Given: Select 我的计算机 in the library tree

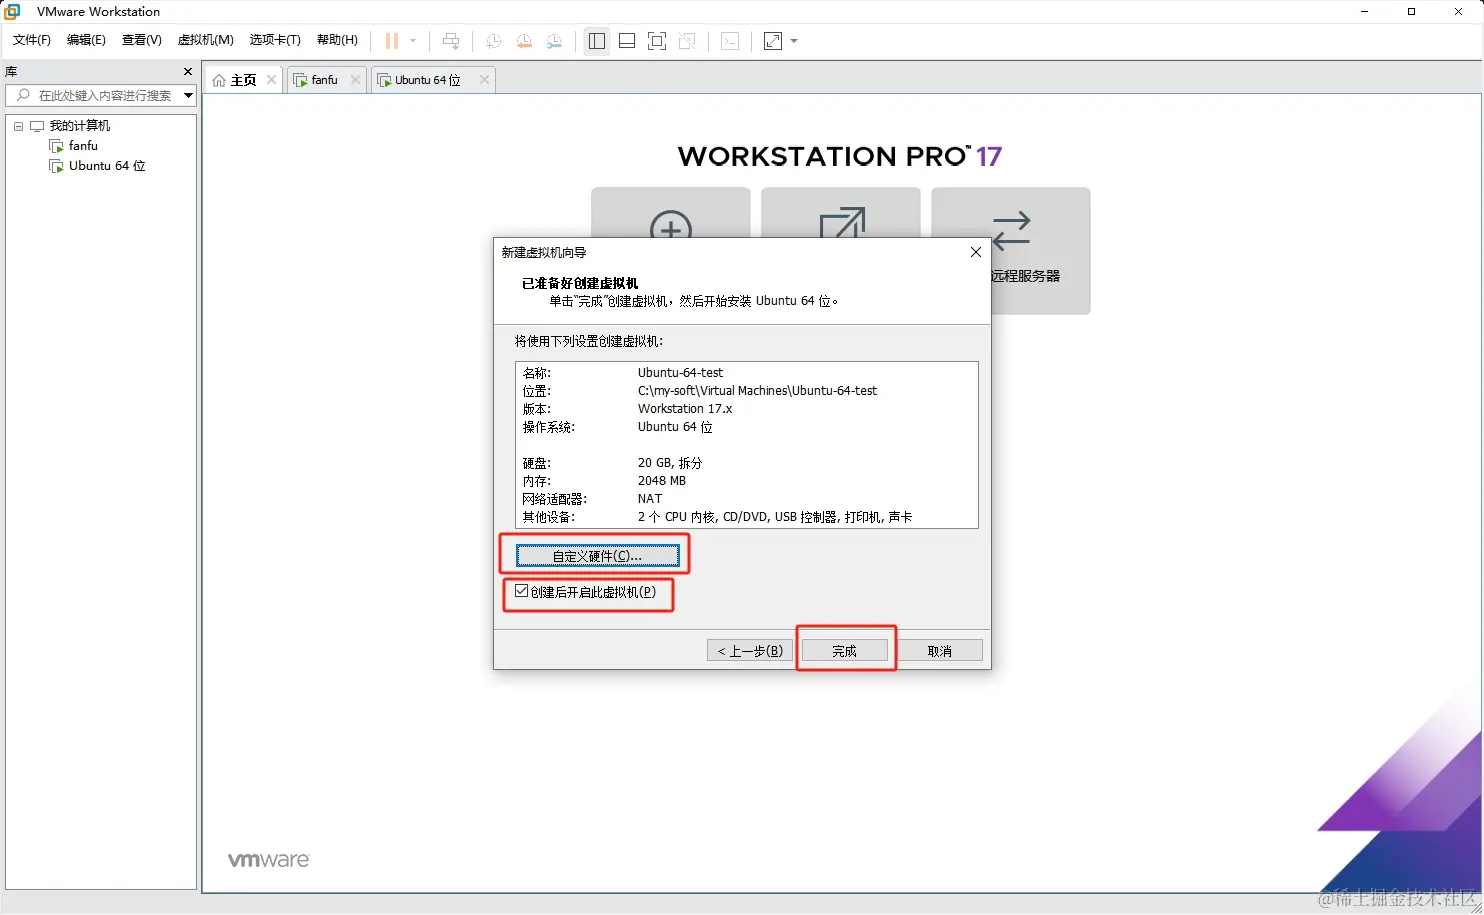Looking at the screenshot, I should click(80, 126).
